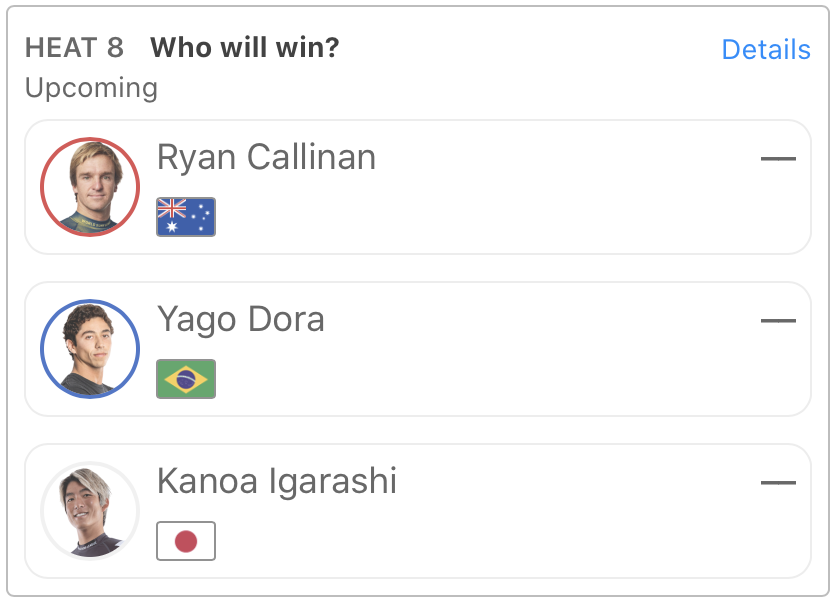The height and width of the screenshot is (606, 838).
Task: Click the dash icon beside Ryan Callinan
Action: click(x=778, y=159)
